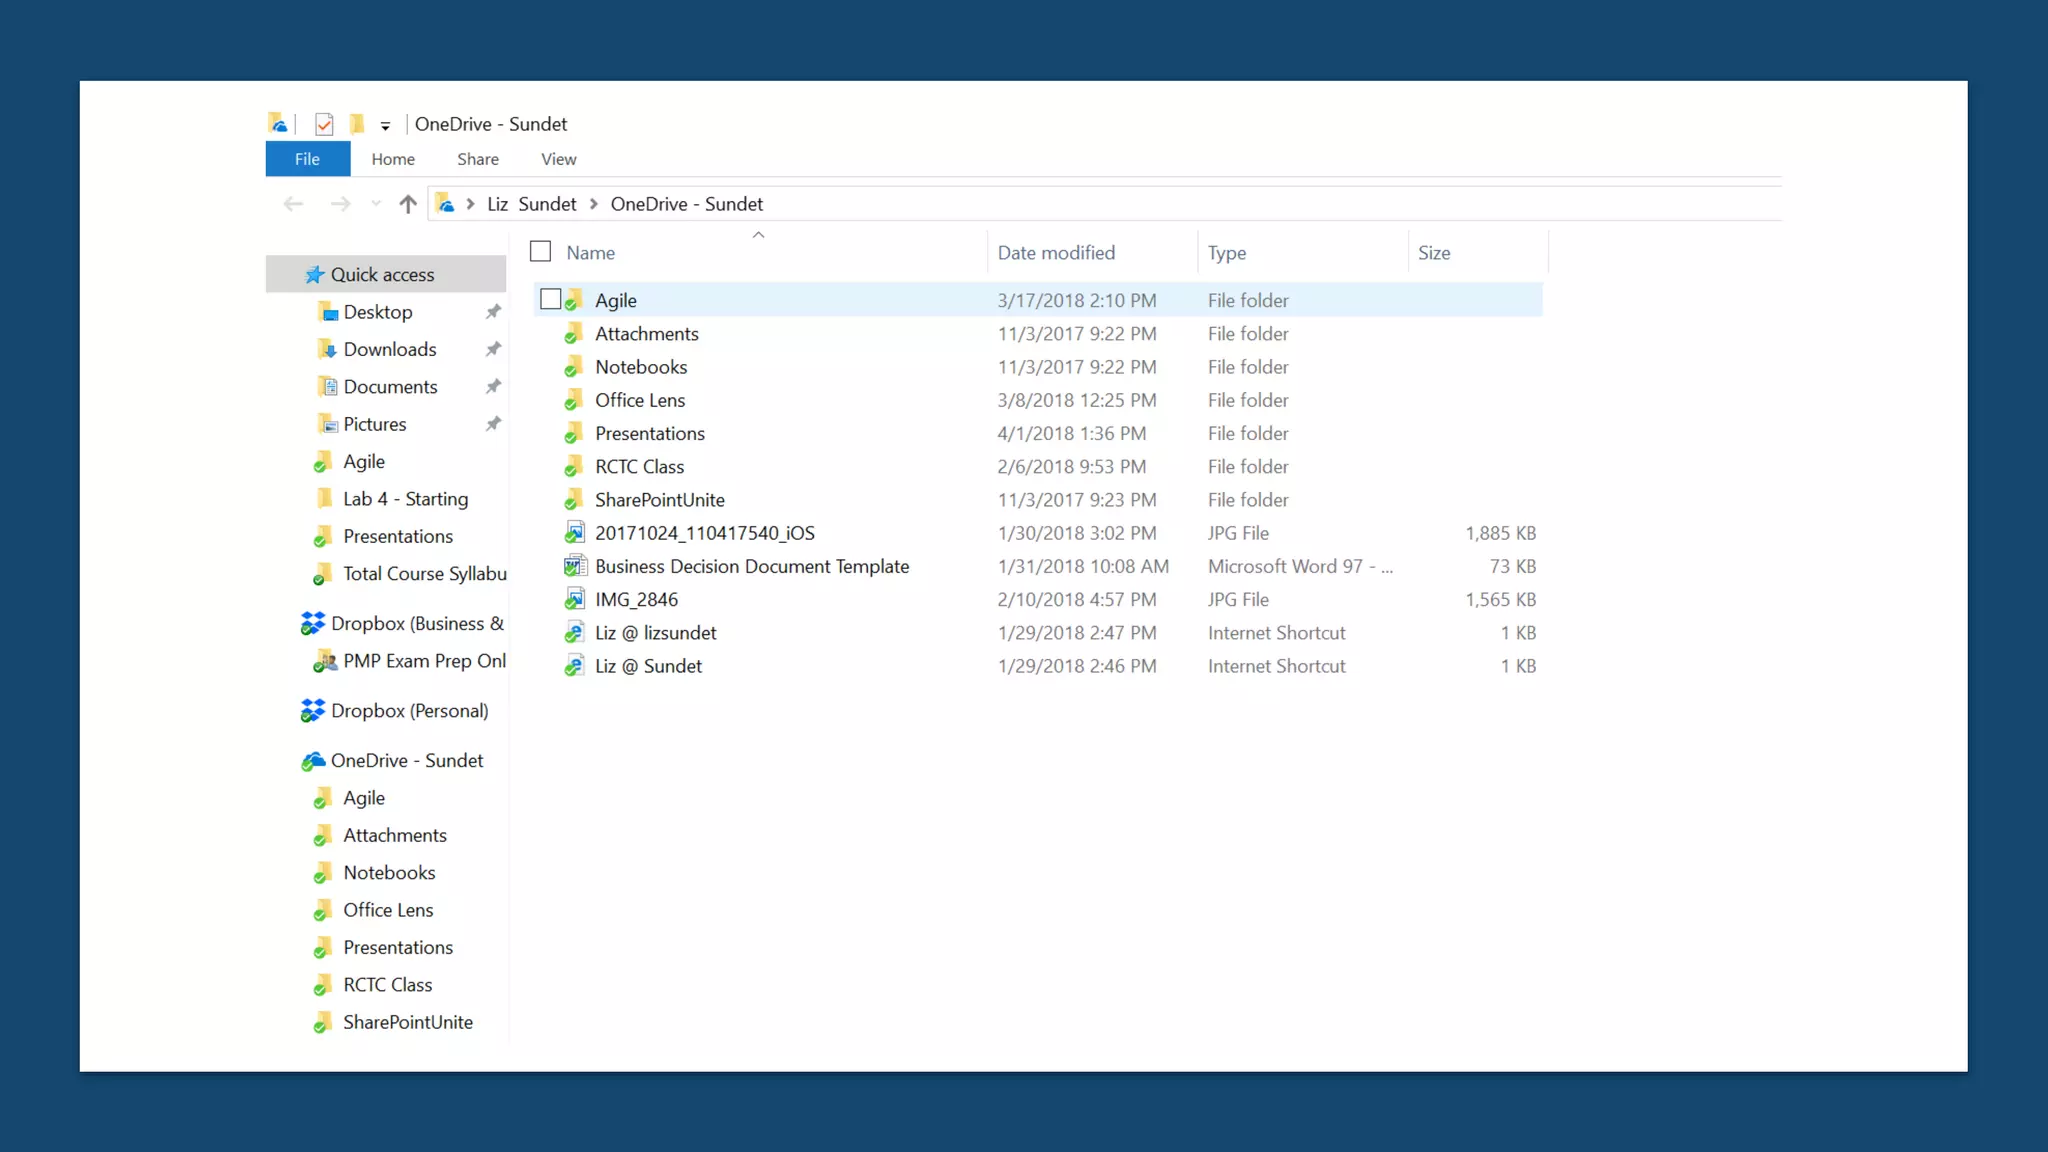2048x1152 pixels.
Task: Switch to the View ribbon tab
Action: (x=558, y=159)
